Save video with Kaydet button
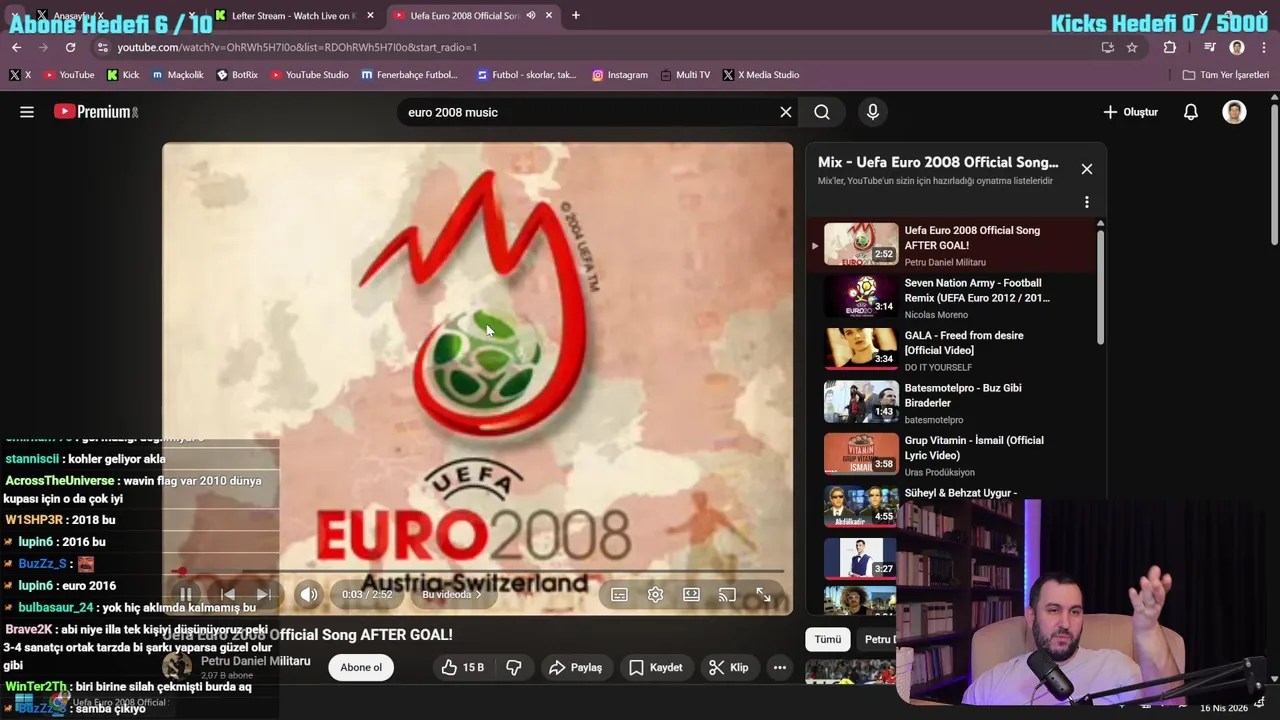The width and height of the screenshot is (1280, 720). [x=656, y=668]
